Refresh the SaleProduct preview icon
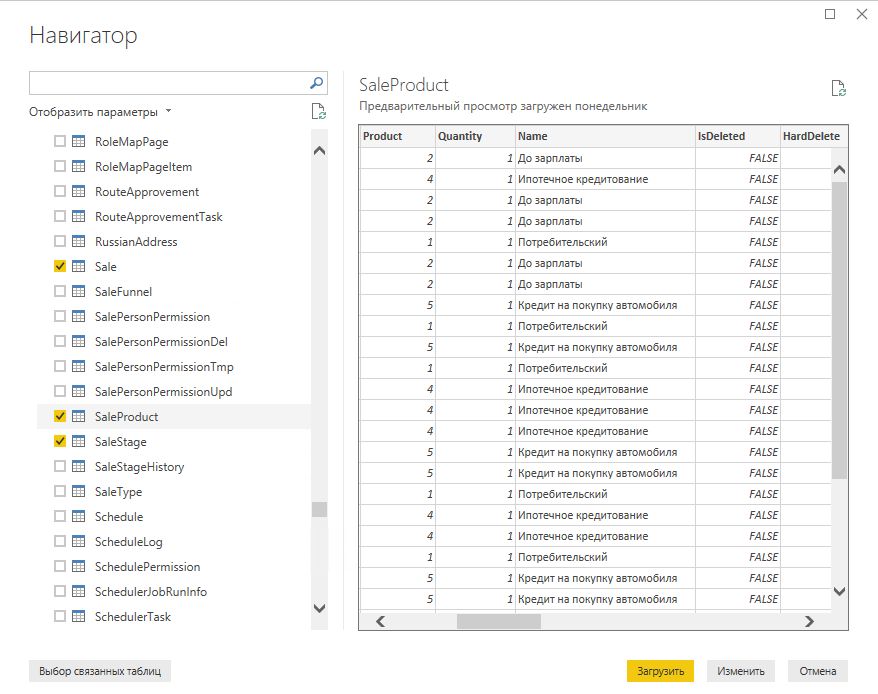The width and height of the screenshot is (878, 694). click(838, 89)
